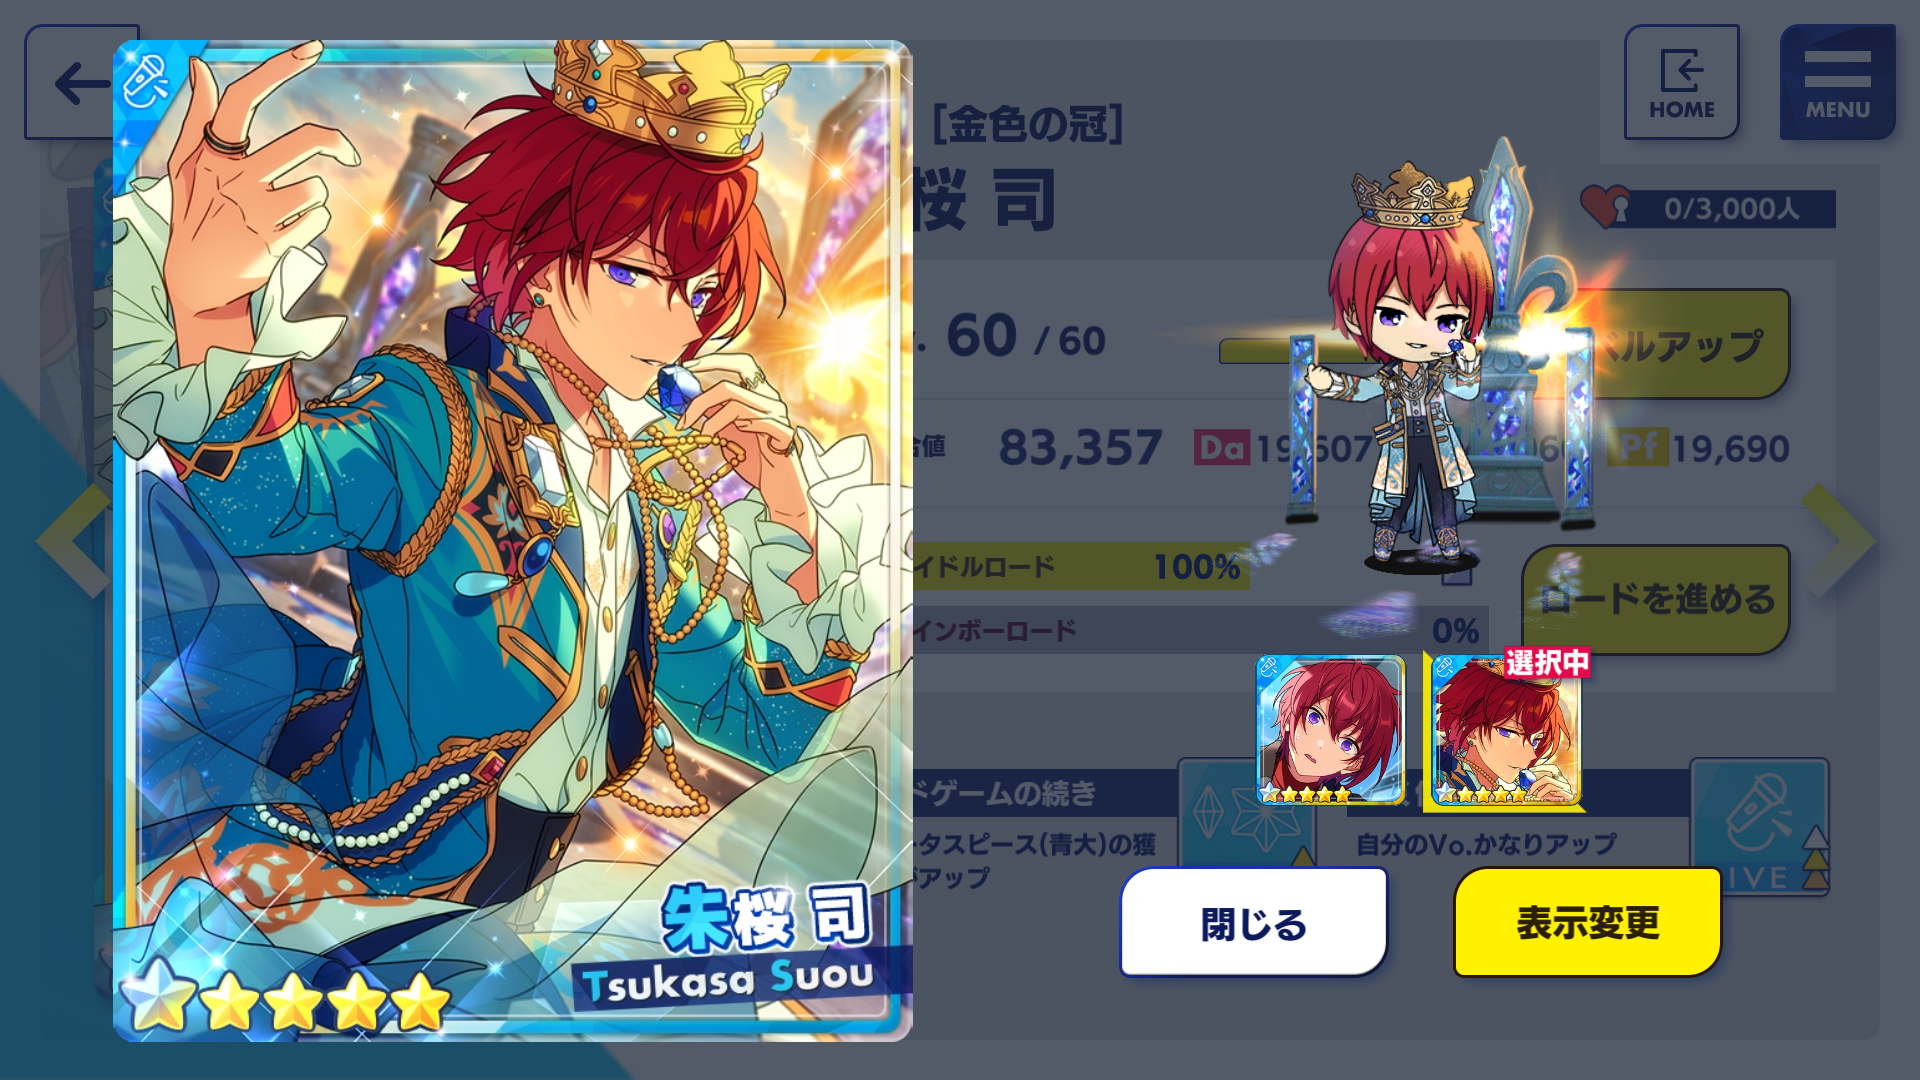Click the large Tsukasa Suou card artwork

[512, 541]
